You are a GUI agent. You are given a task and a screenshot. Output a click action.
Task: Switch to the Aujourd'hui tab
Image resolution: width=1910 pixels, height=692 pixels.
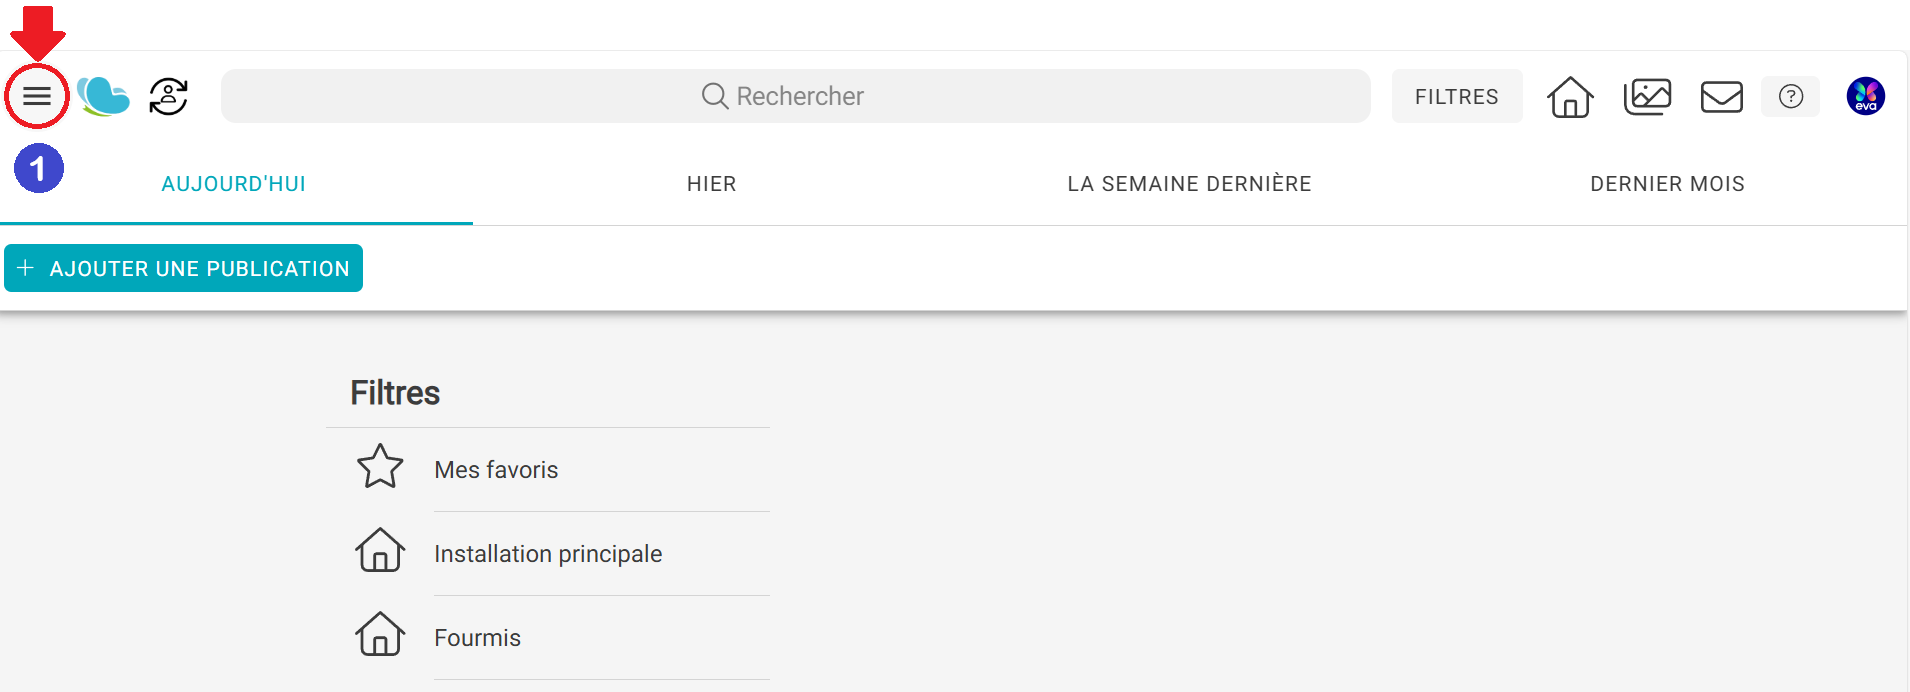coord(234,184)
